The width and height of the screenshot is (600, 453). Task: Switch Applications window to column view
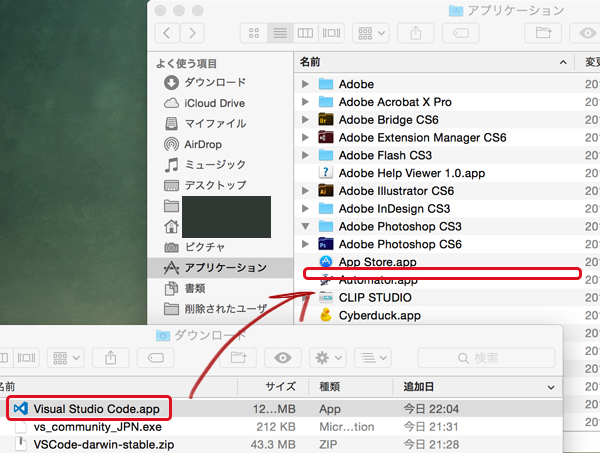(305, 33)
